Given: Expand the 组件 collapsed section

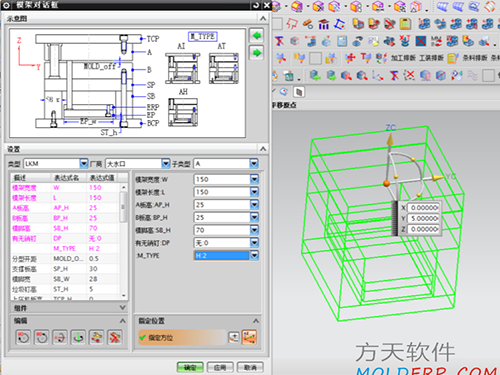Looking at the screenshot, I should 122,307.
